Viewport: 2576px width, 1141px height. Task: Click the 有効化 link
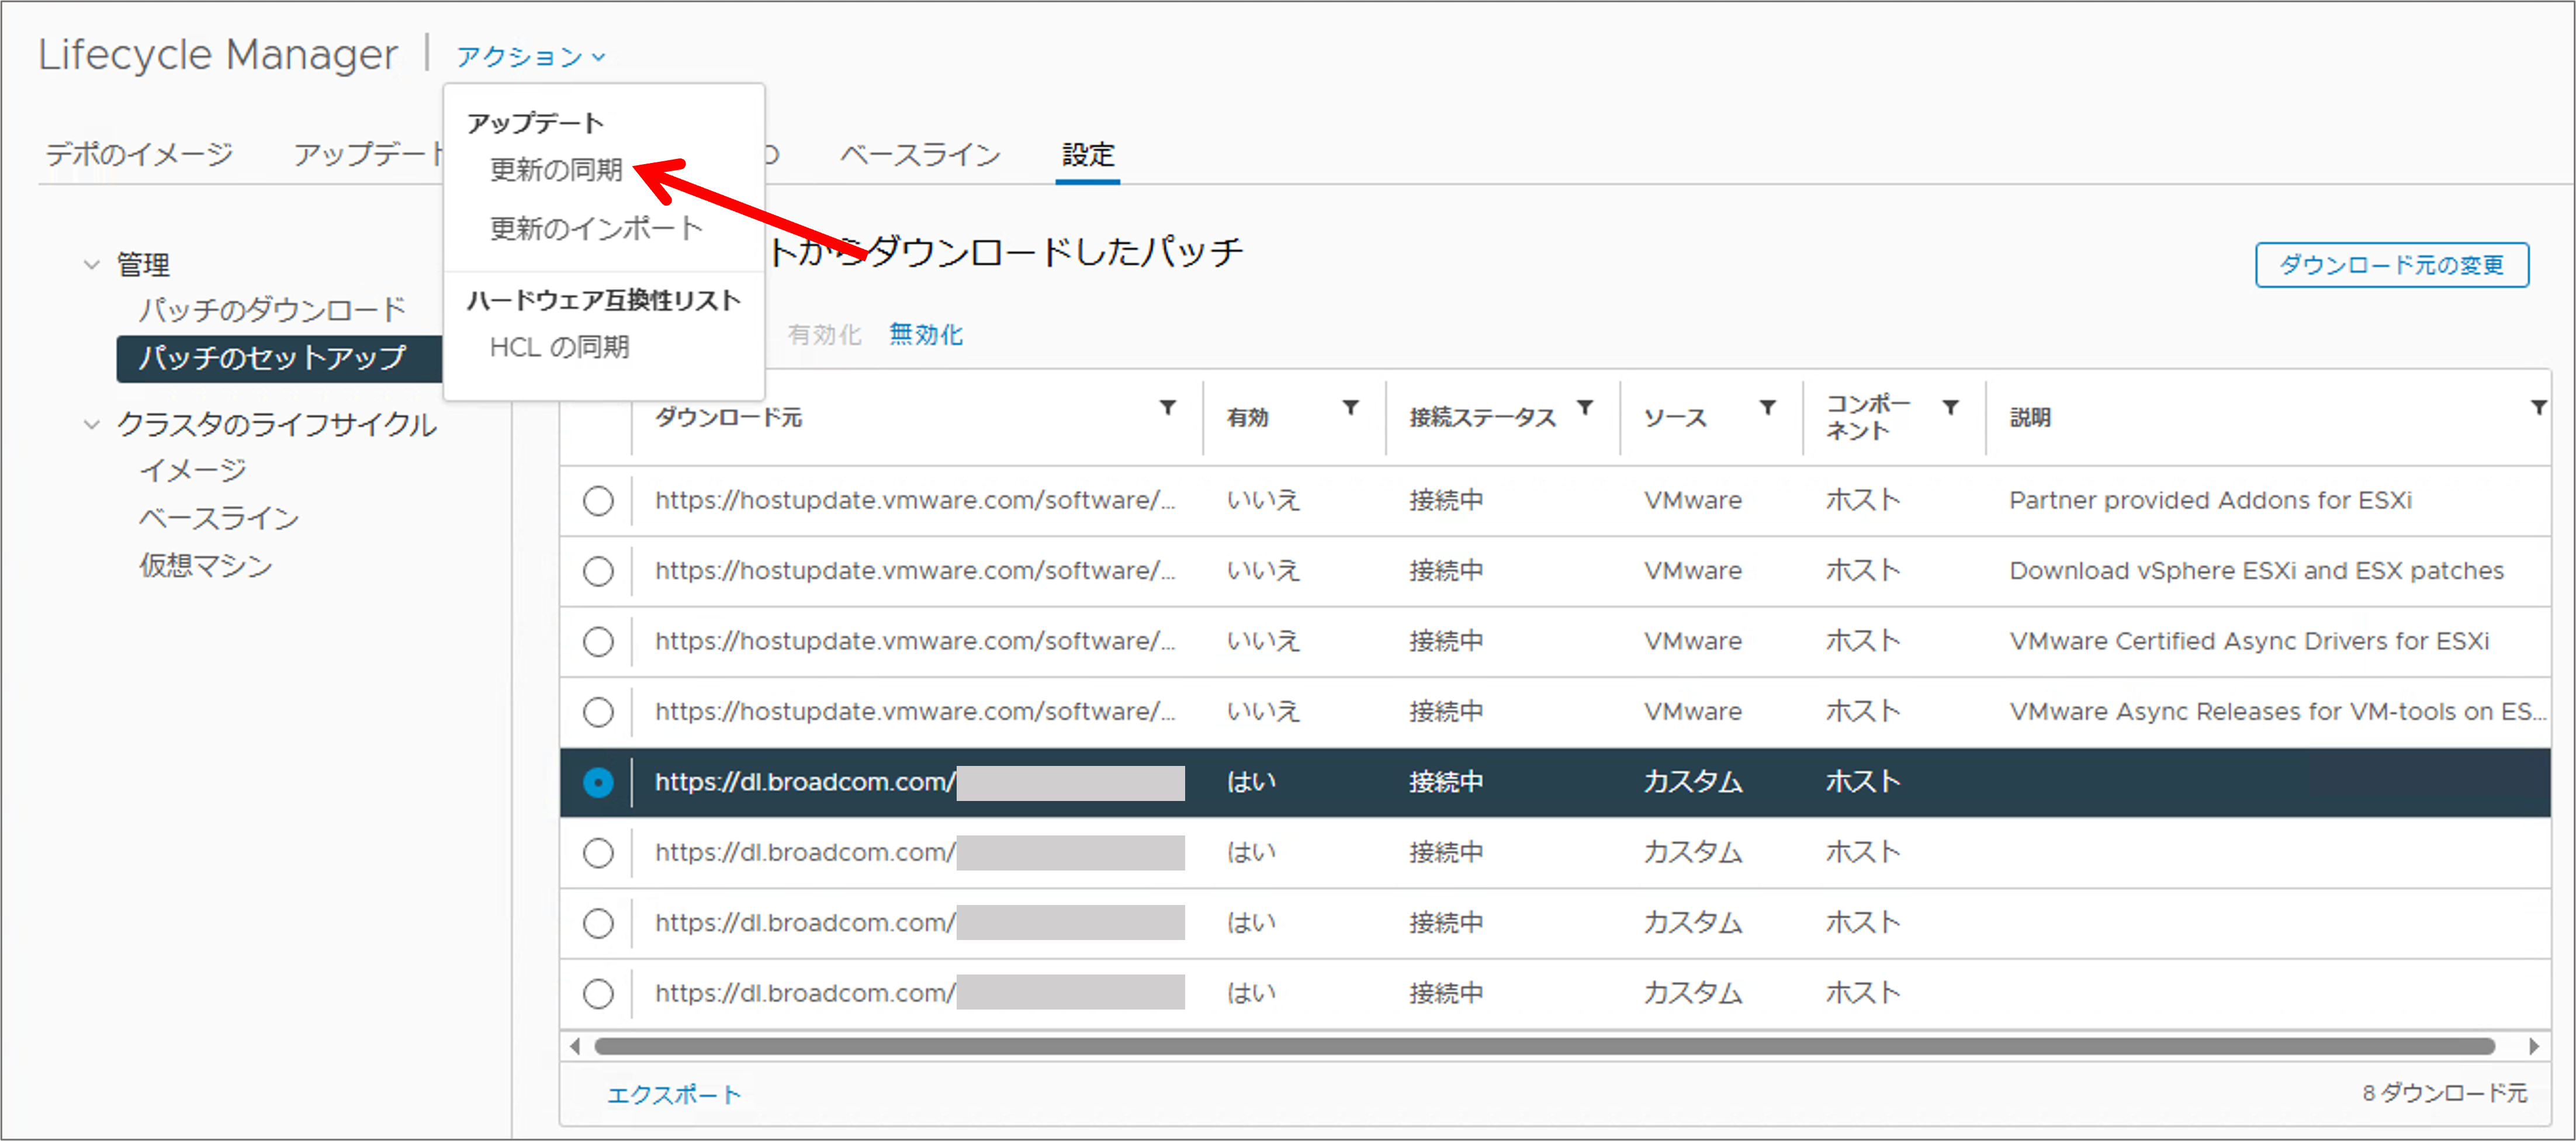tap(824, 335)
